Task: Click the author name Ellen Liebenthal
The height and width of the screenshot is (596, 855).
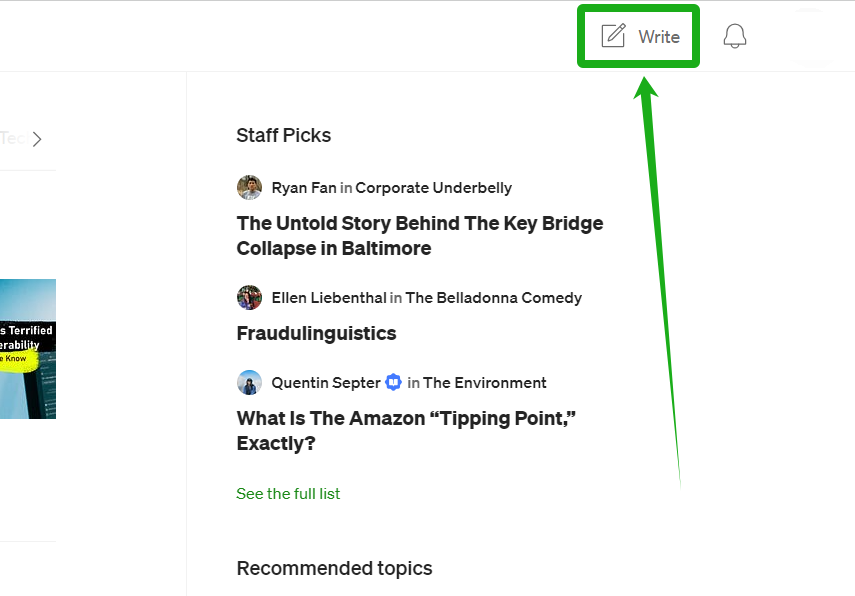Action: 329,298
